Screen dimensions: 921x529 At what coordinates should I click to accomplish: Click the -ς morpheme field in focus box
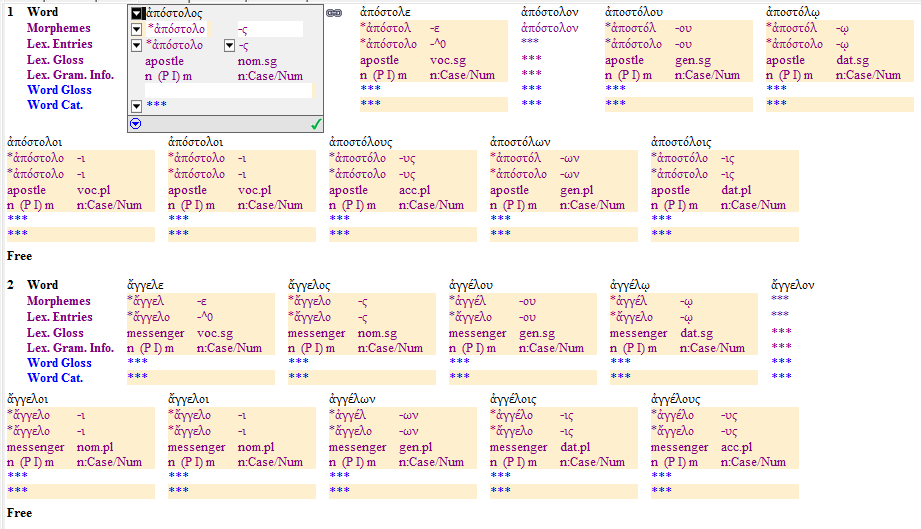(268, 29)
